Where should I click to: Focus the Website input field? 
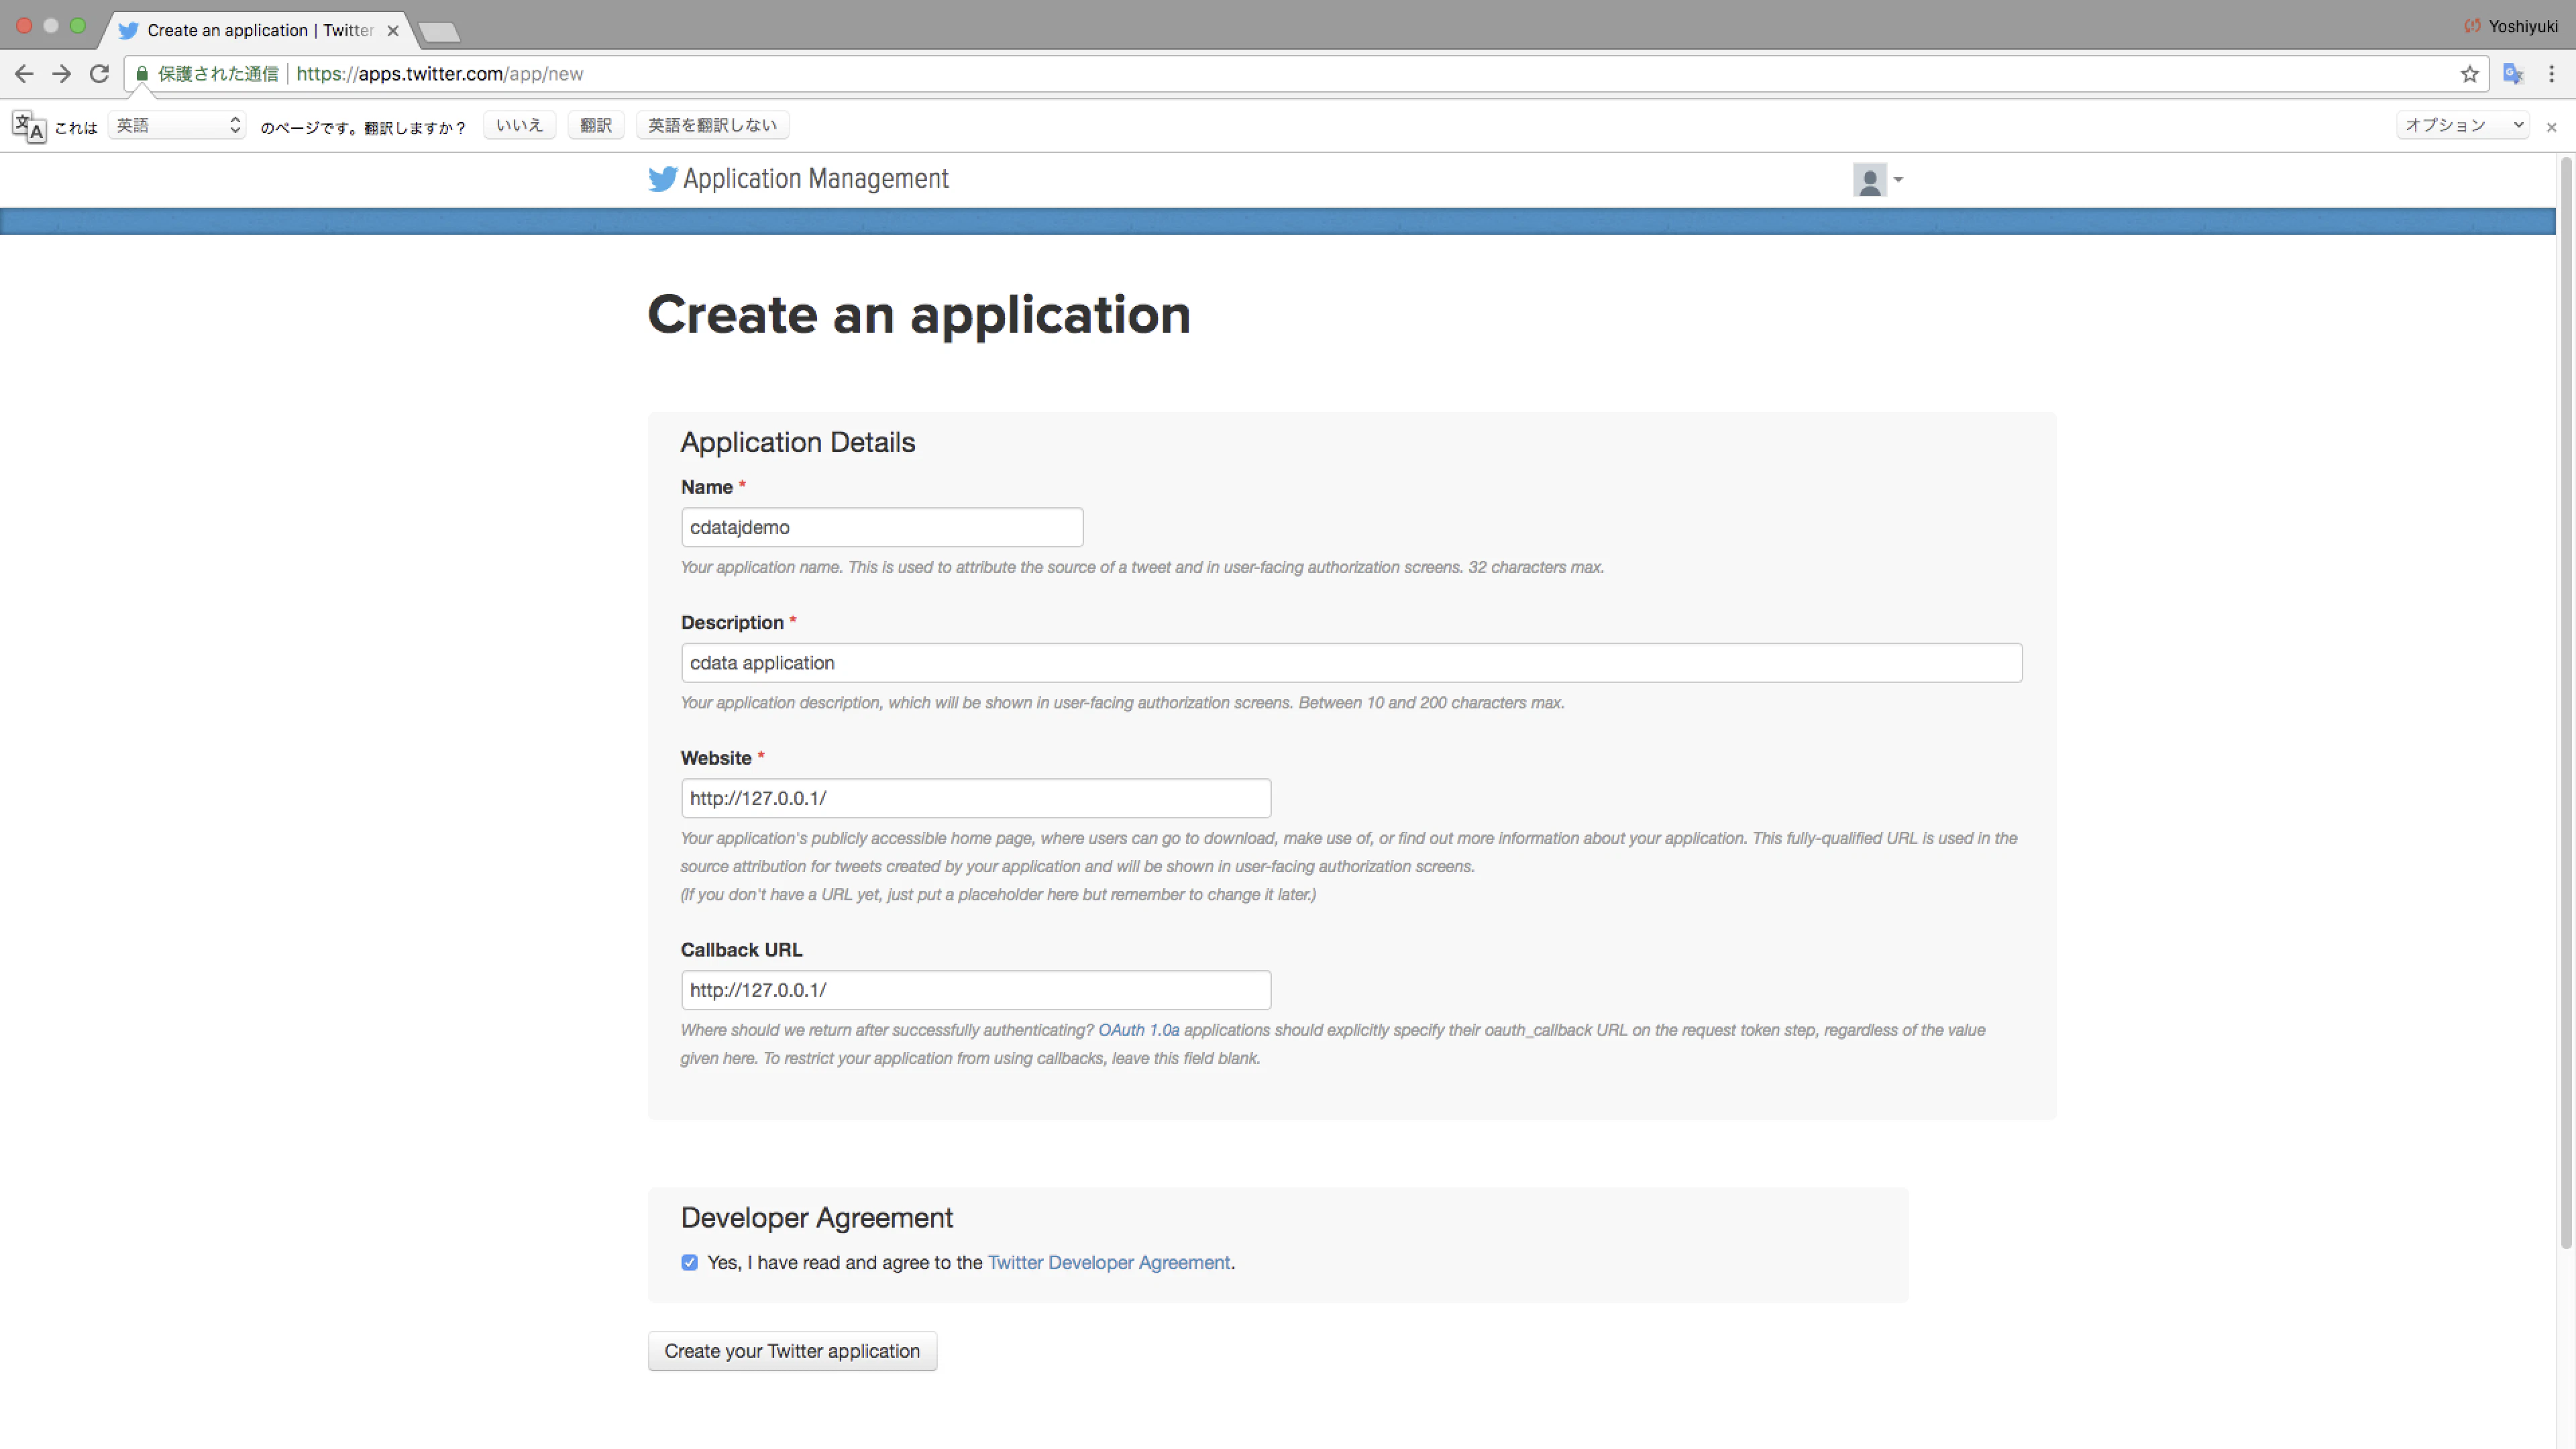coord(976,798)
